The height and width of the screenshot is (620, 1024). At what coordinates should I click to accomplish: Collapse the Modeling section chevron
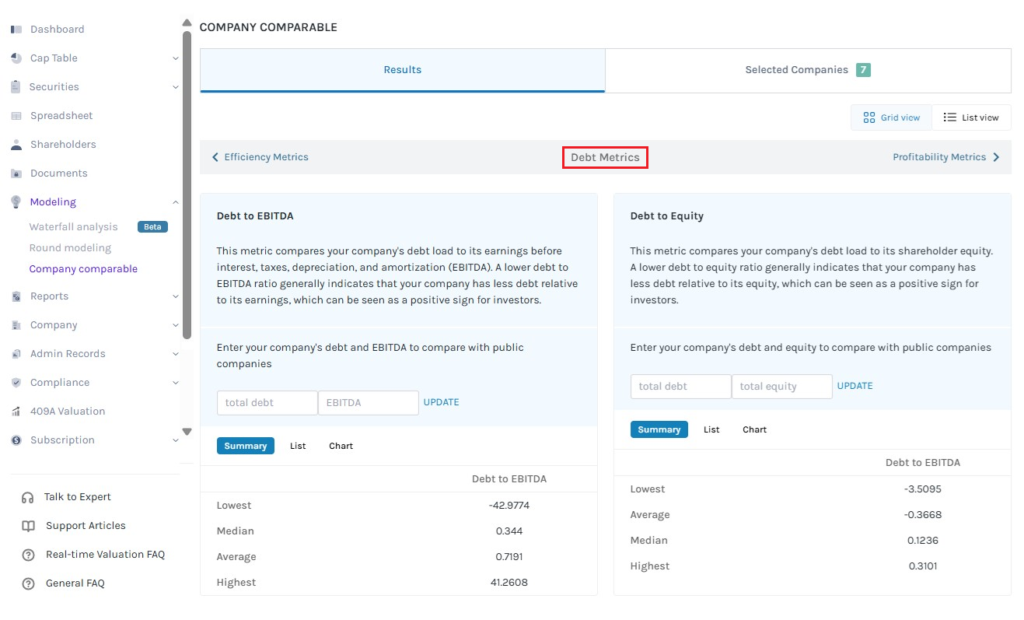175,202
